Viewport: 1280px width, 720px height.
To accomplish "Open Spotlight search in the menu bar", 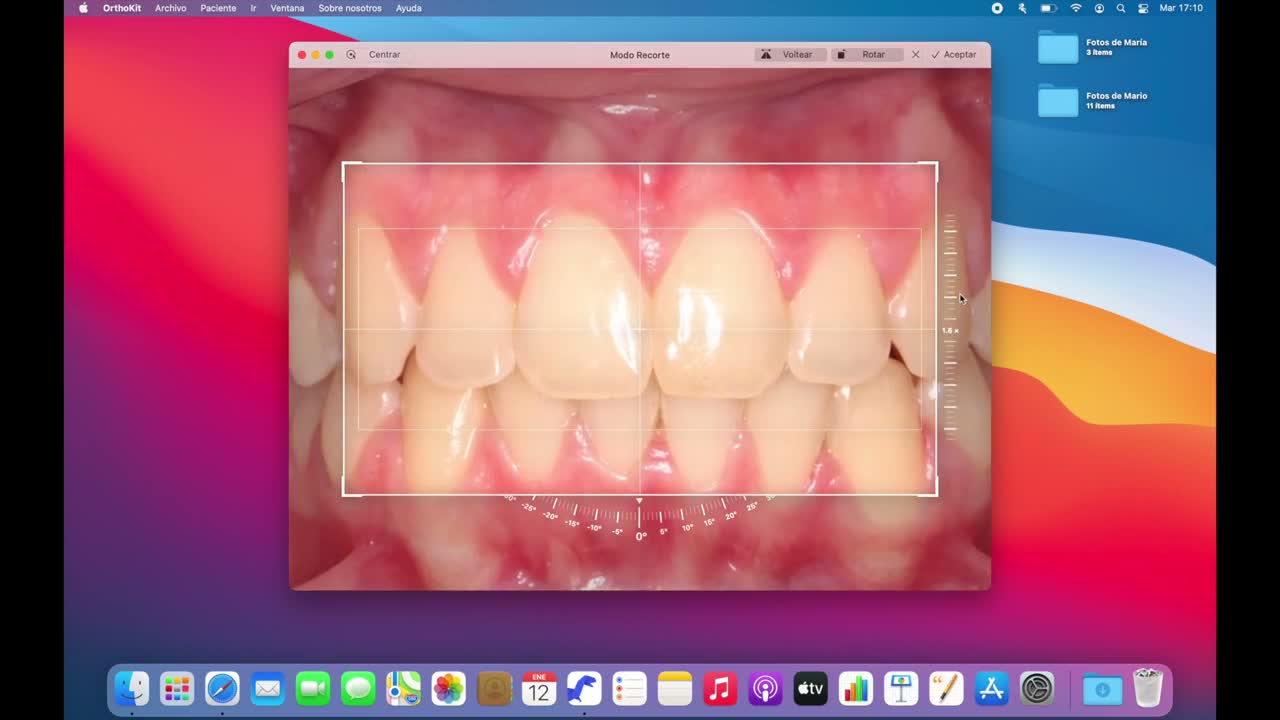I will coord(1121,8).
